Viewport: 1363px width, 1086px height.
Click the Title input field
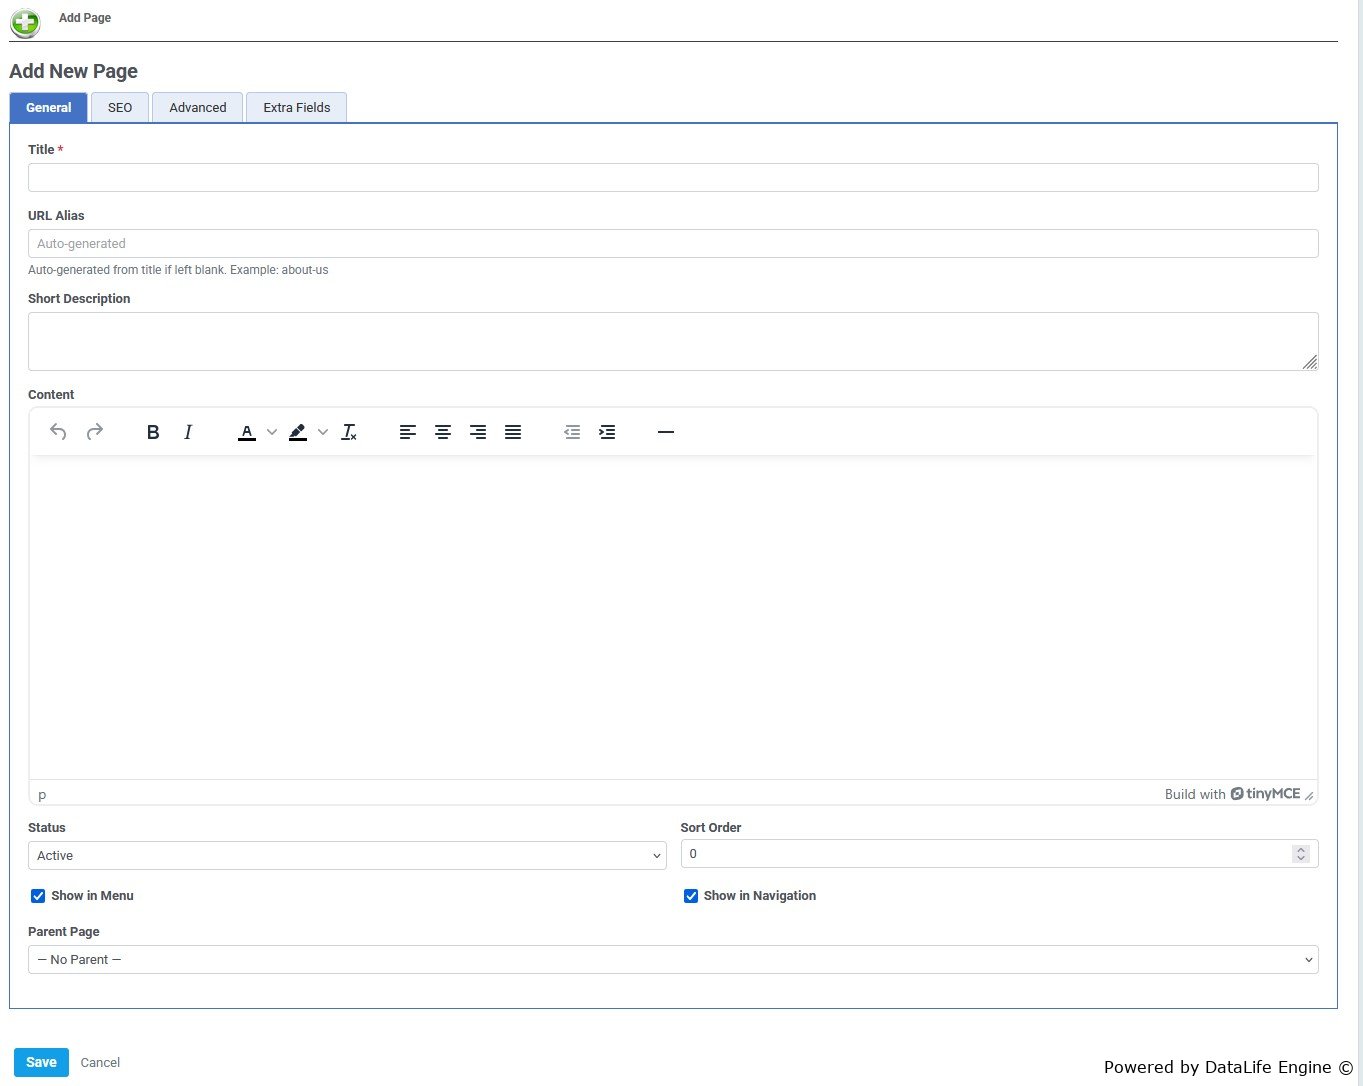pos(673,178)
